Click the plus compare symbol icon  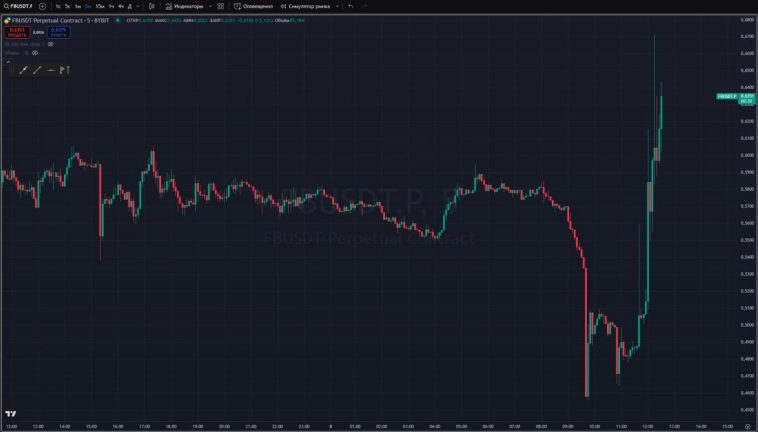[43, 6]
